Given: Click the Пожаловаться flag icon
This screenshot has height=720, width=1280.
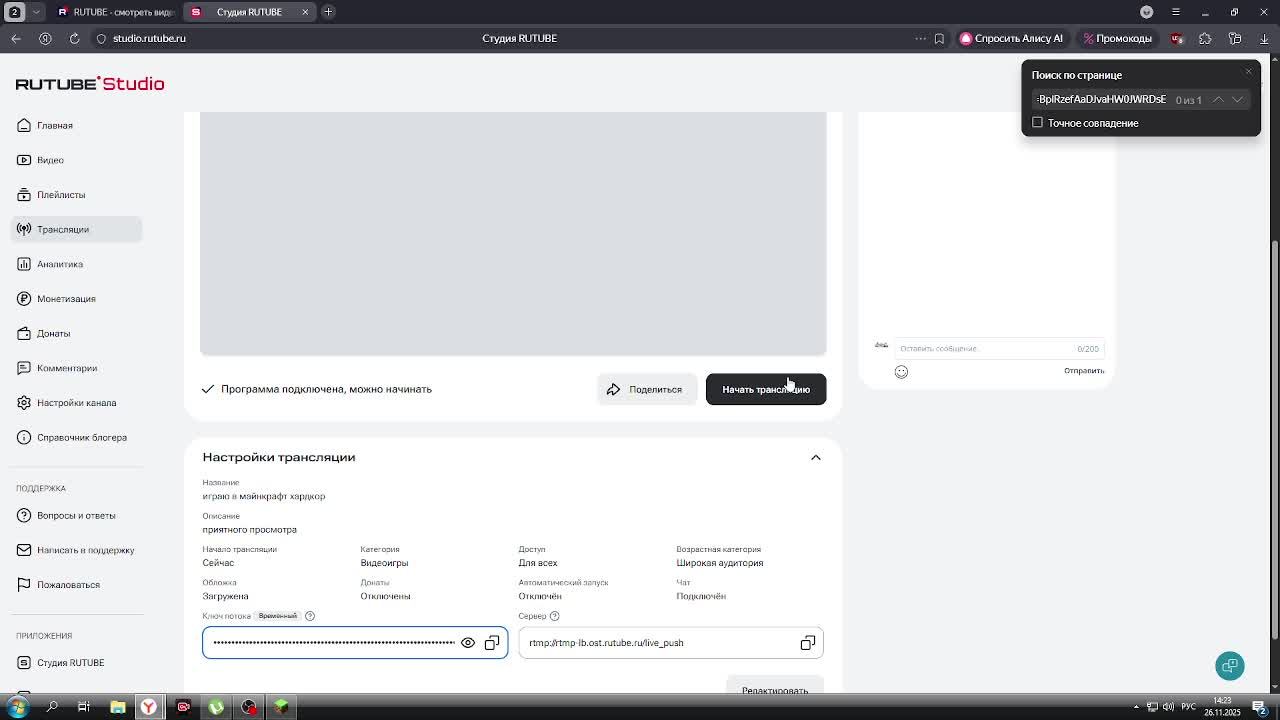Looking at the screenshot, I should pos(24,584).
